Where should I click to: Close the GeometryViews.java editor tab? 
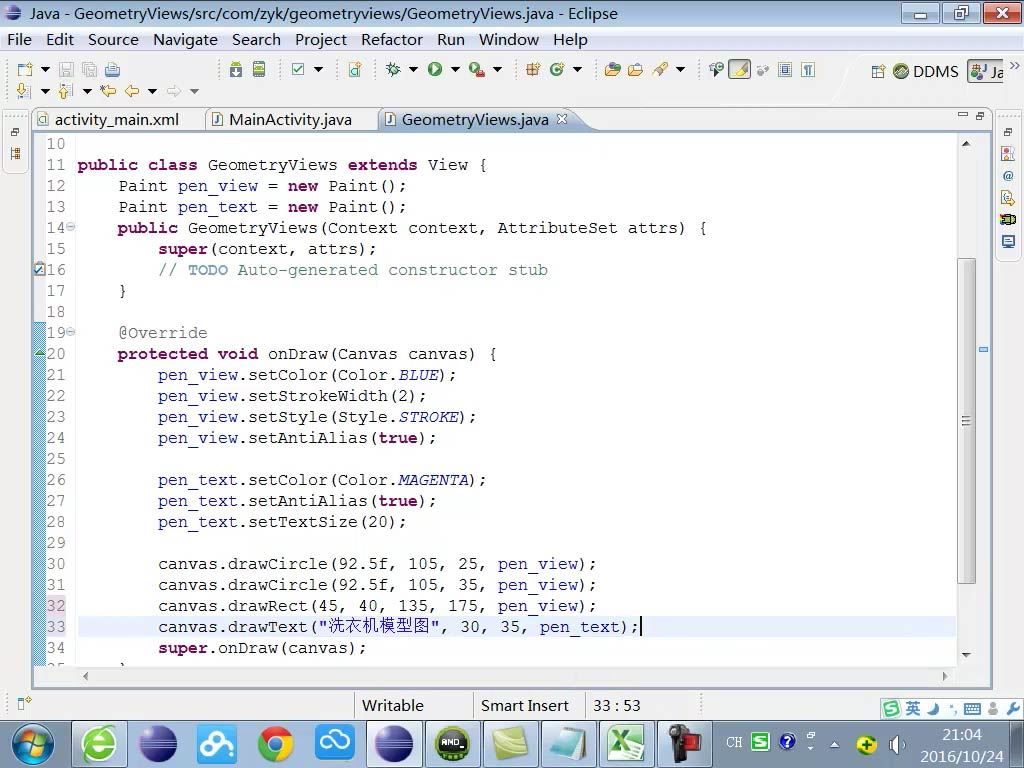coord(562,119)
